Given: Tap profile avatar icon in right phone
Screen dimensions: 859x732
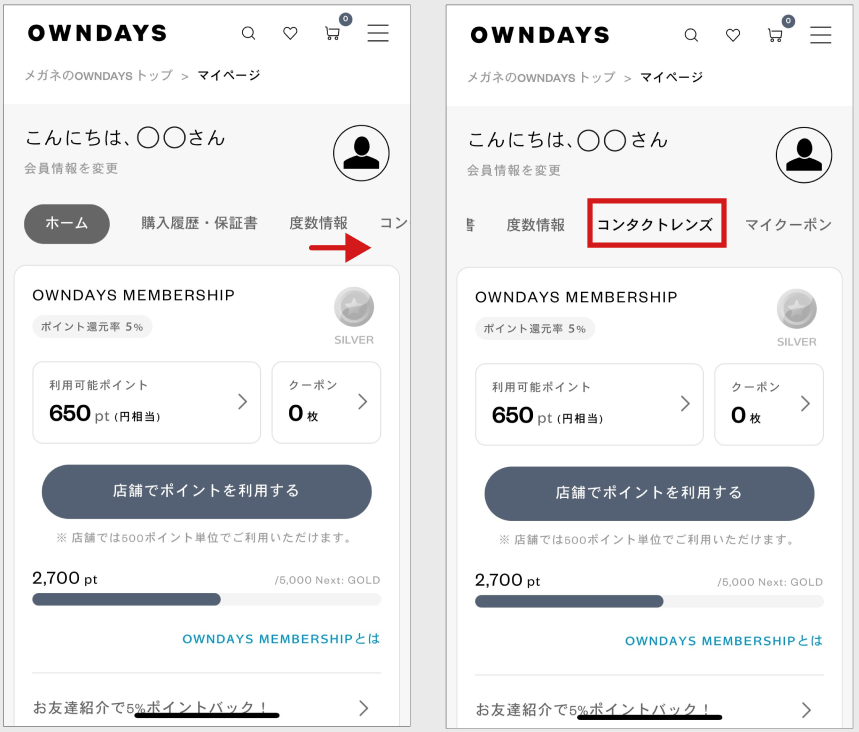Looking at the screenshot, I should [x=804, y=155].
